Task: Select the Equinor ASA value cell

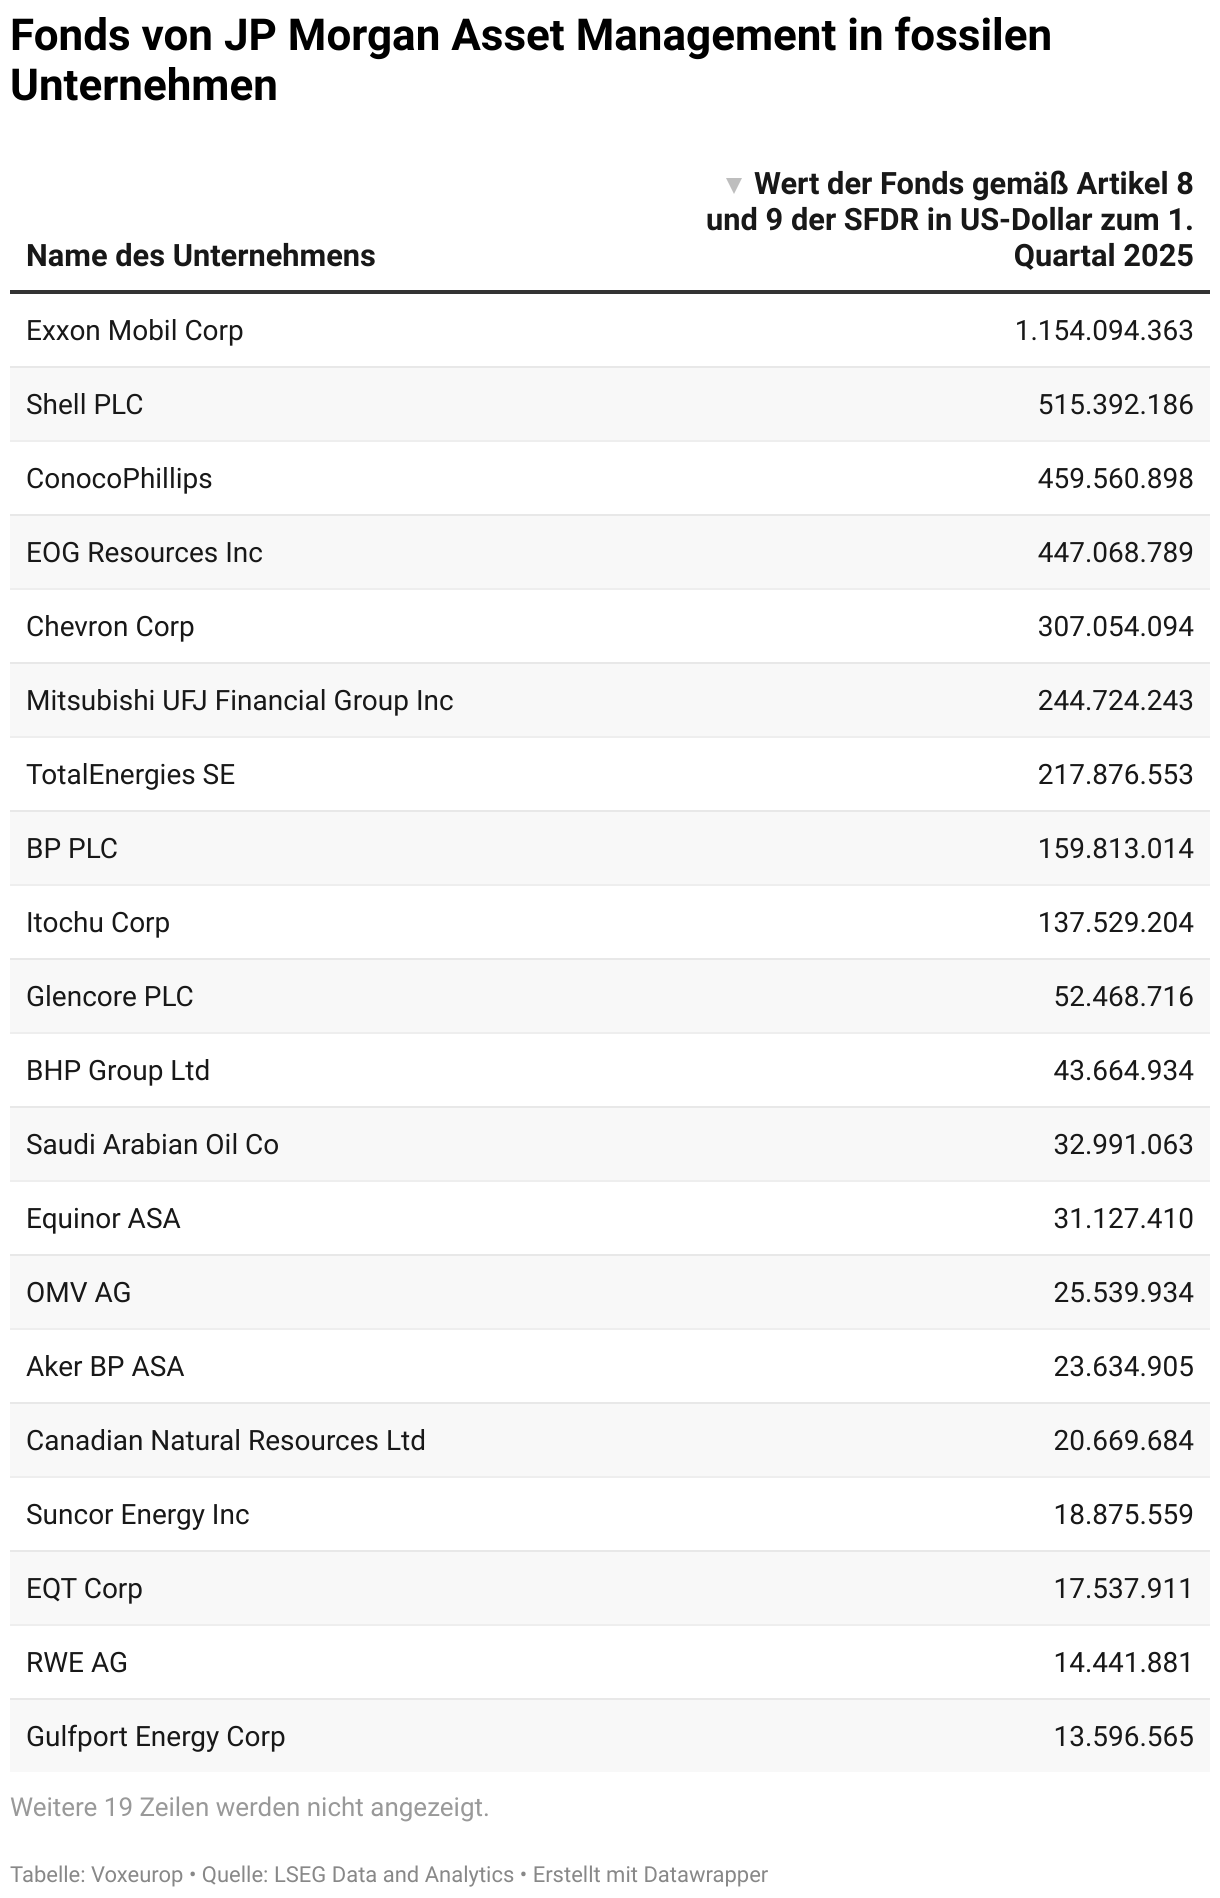Action: 1123,1218
